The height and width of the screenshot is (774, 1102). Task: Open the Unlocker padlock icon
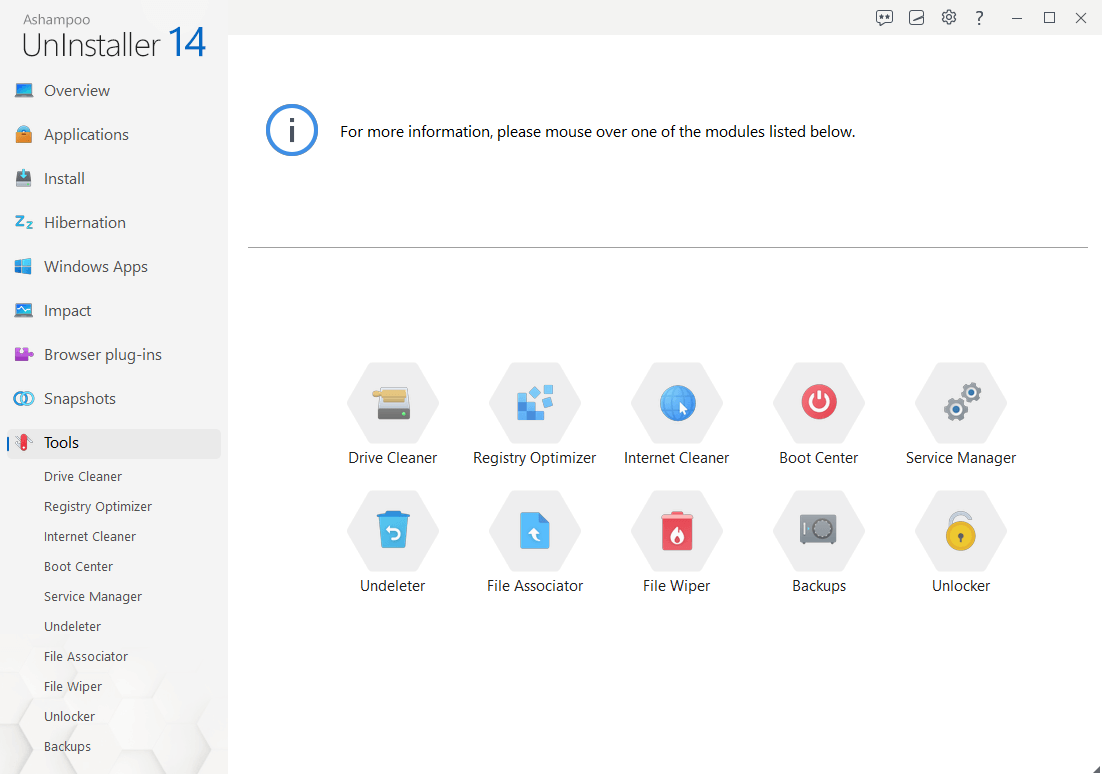(x=961, y=531)
